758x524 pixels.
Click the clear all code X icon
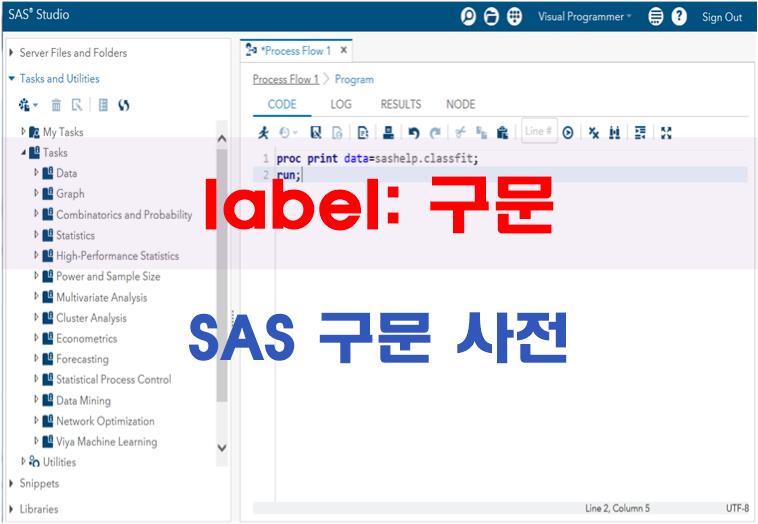click(594, 132)
